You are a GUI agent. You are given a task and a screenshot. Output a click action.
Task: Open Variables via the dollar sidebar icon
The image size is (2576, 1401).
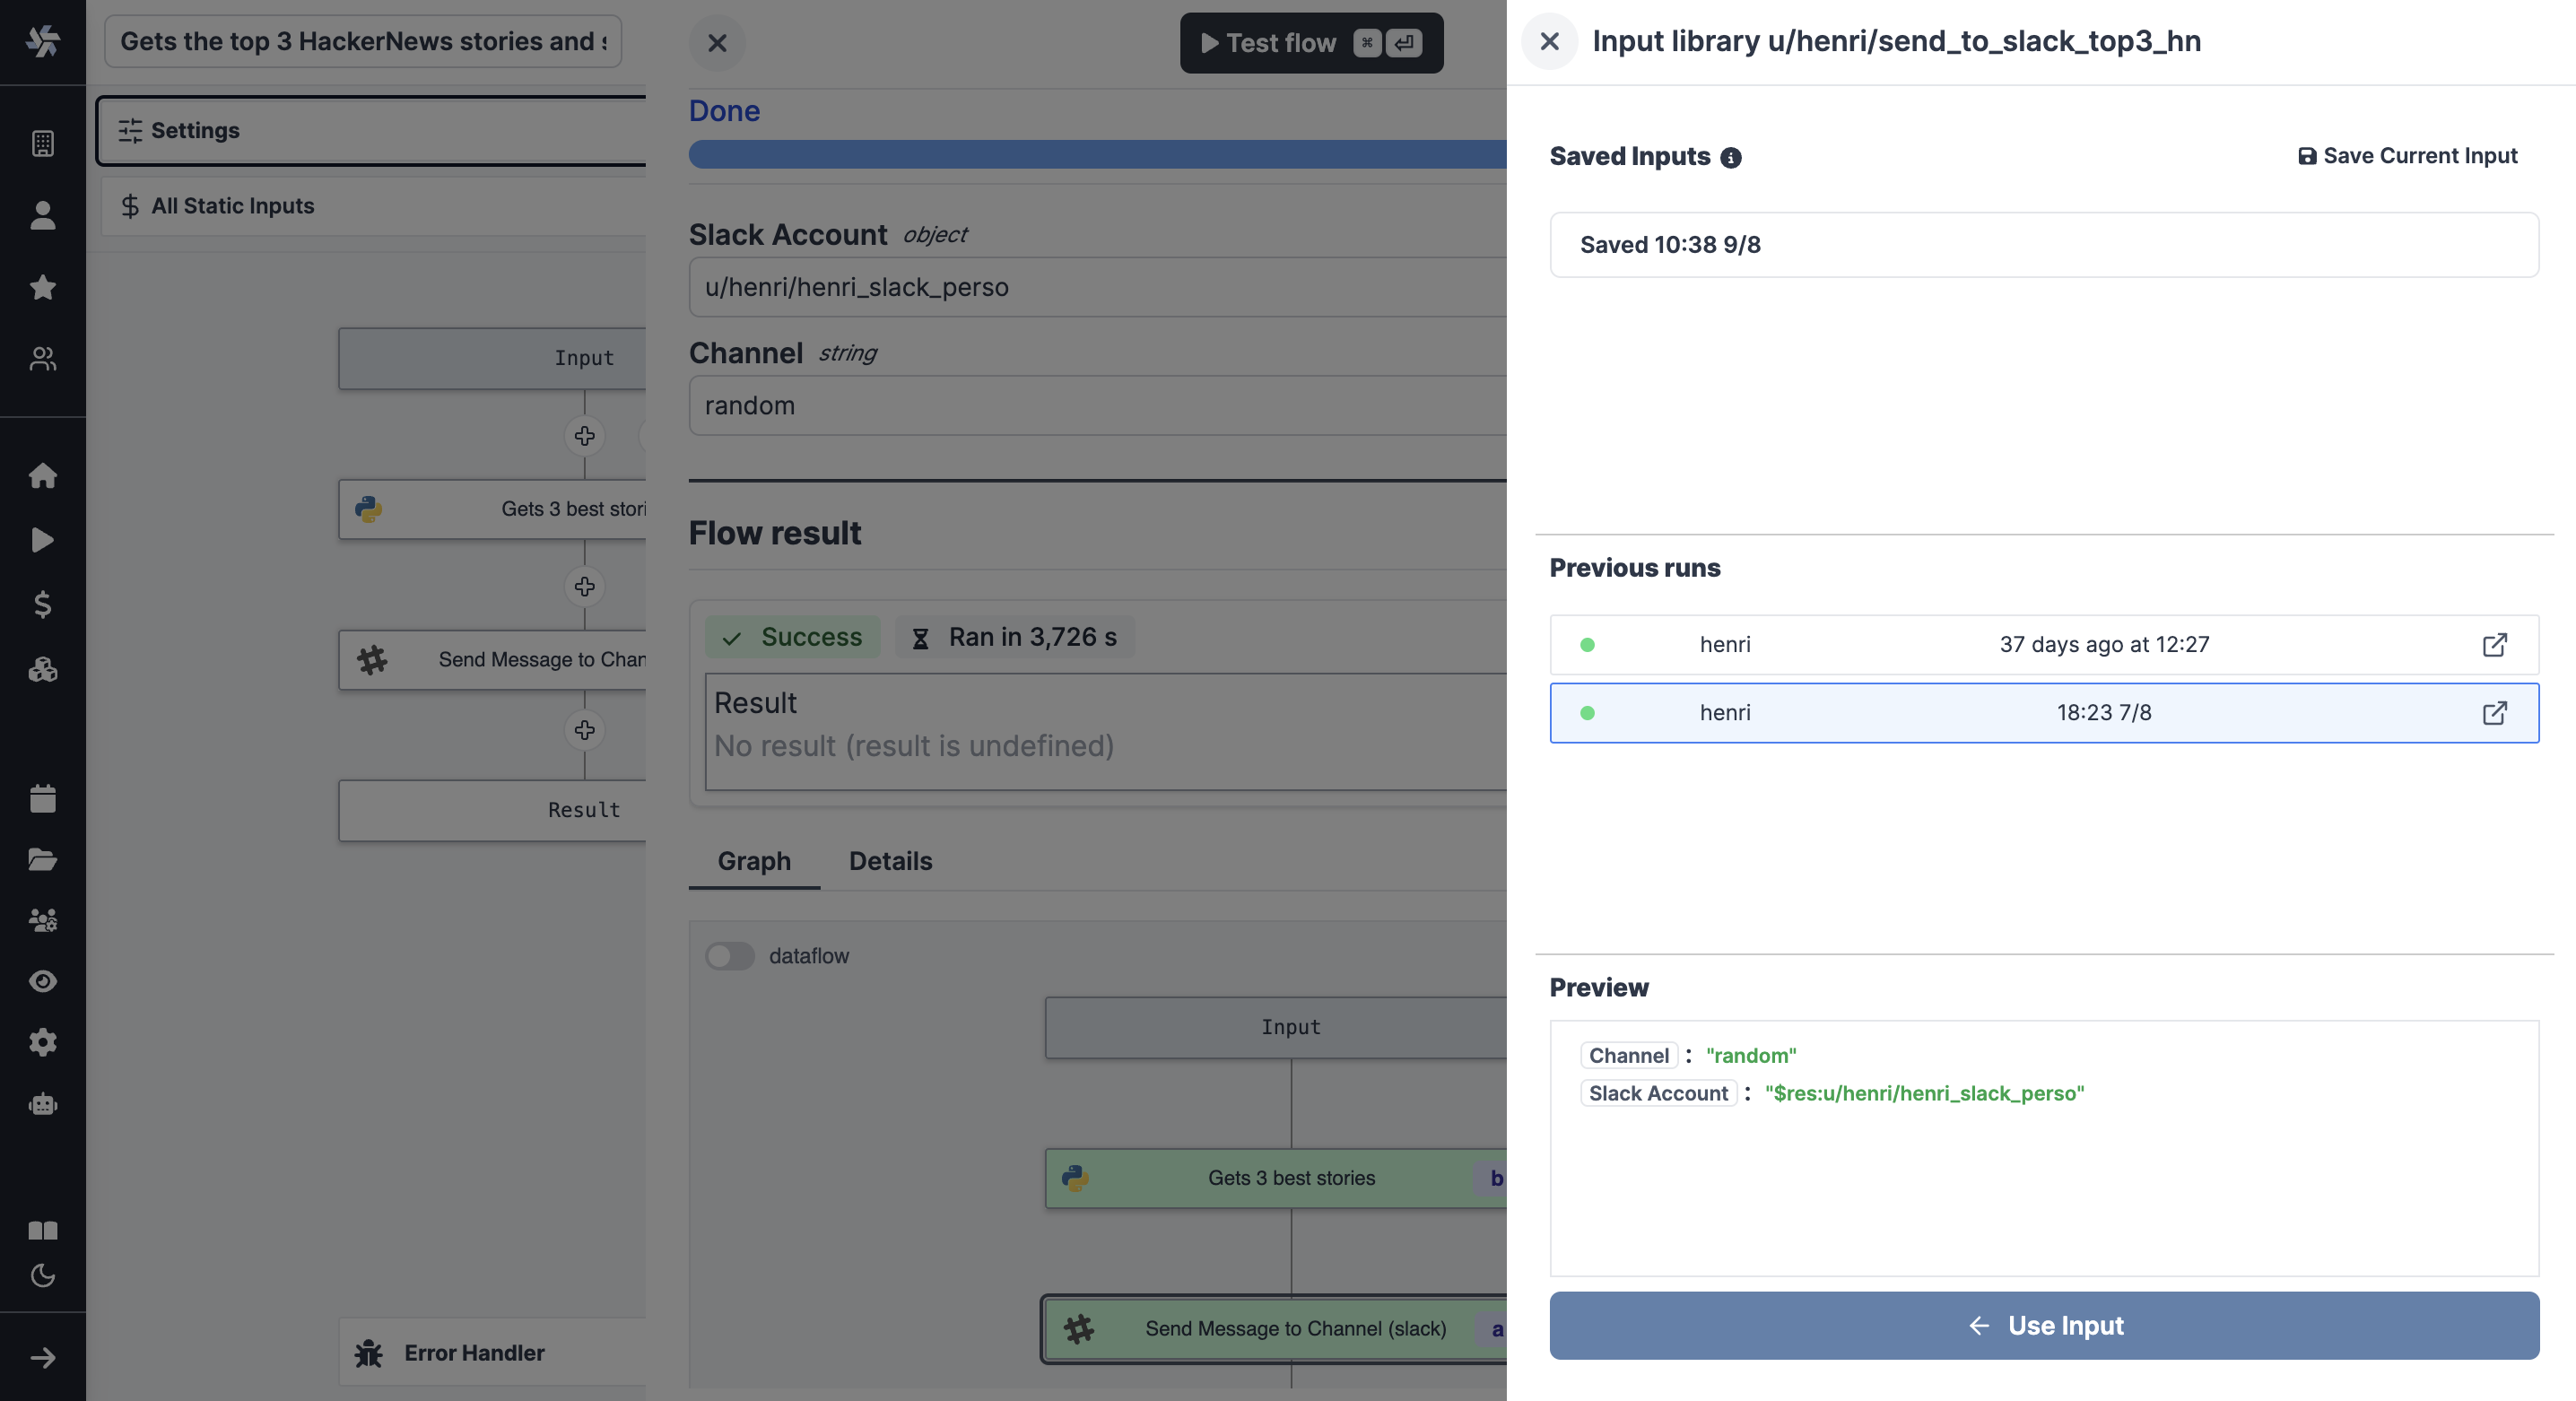(x=43, y=604)
